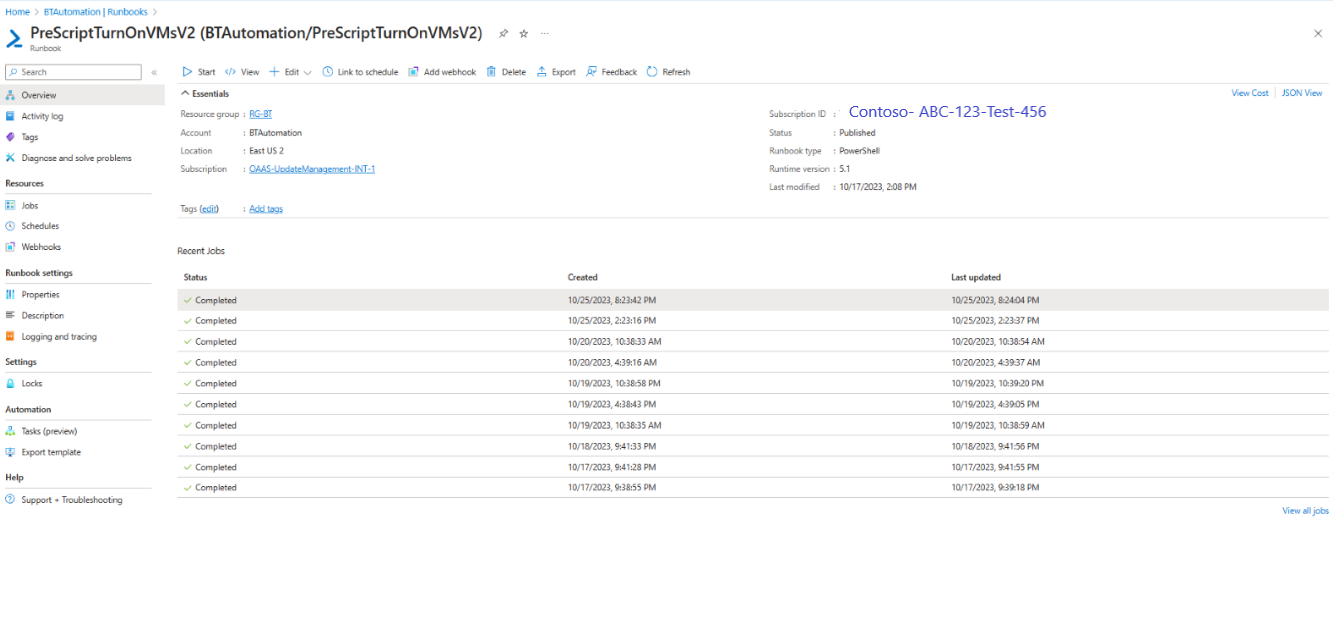Click the Webhooks sidebar icon

tap(11, 247)
